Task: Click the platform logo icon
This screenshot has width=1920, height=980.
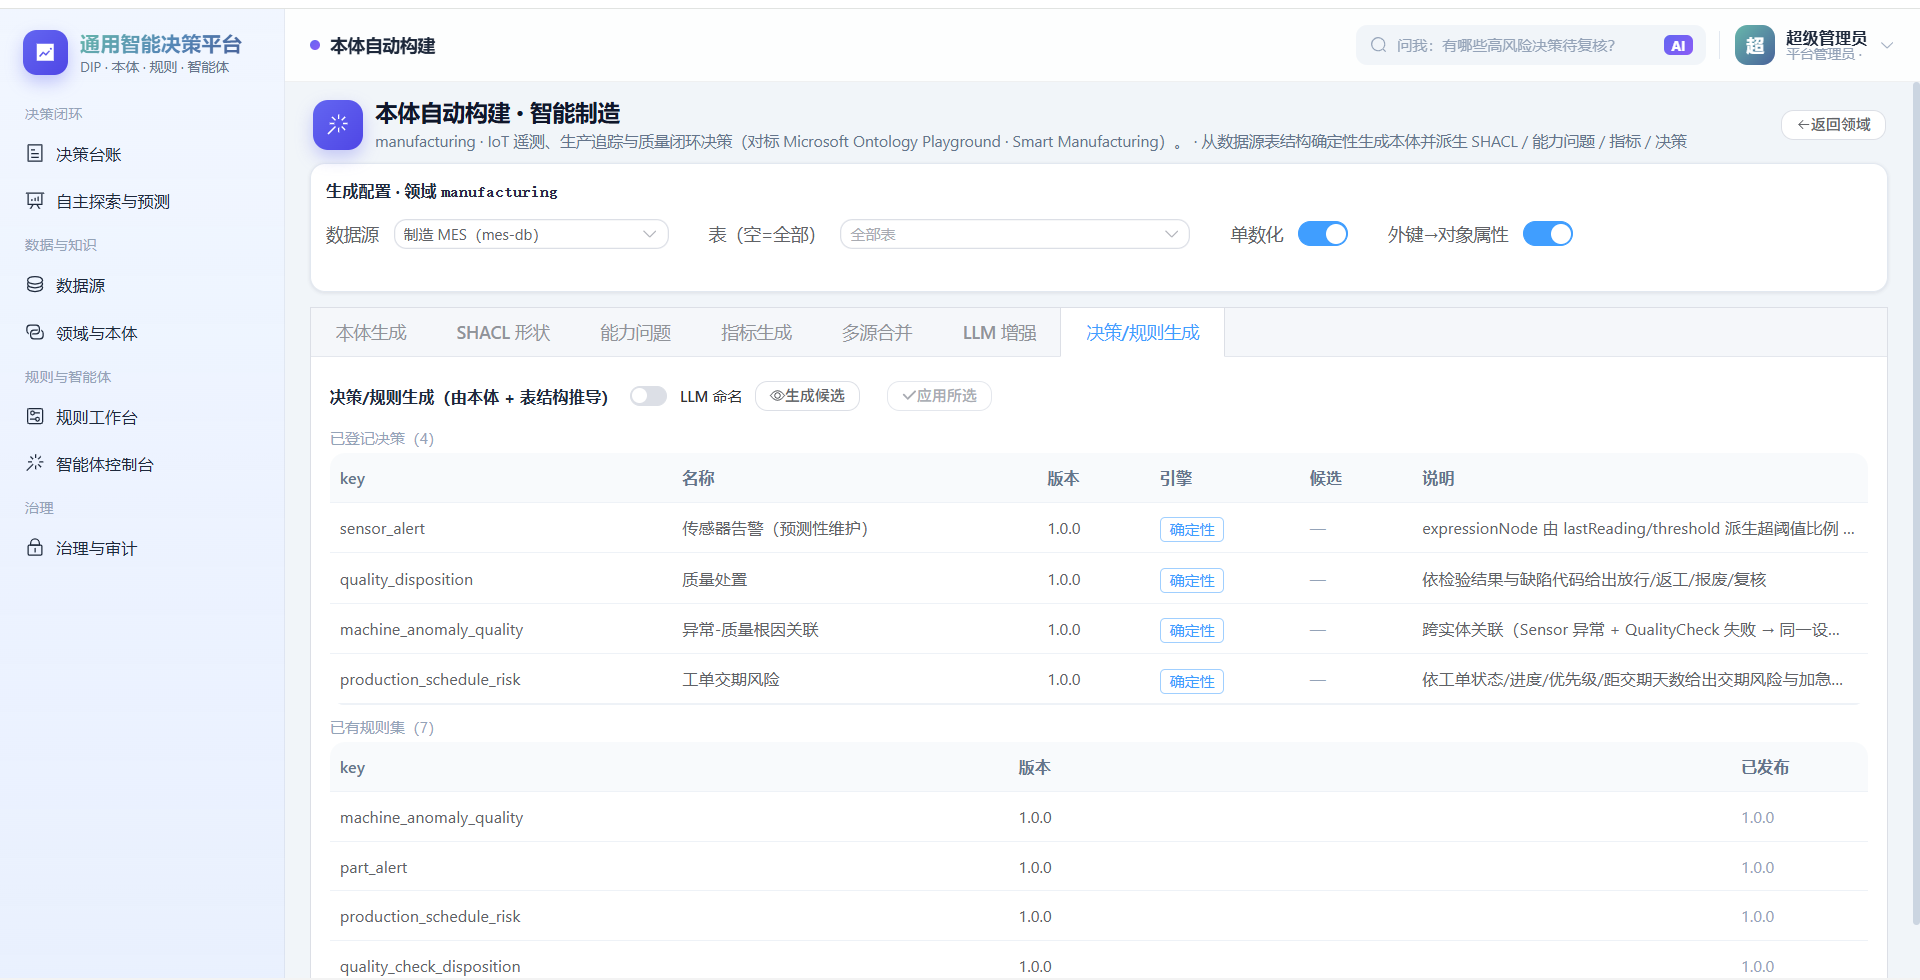Action: point(45,52)
